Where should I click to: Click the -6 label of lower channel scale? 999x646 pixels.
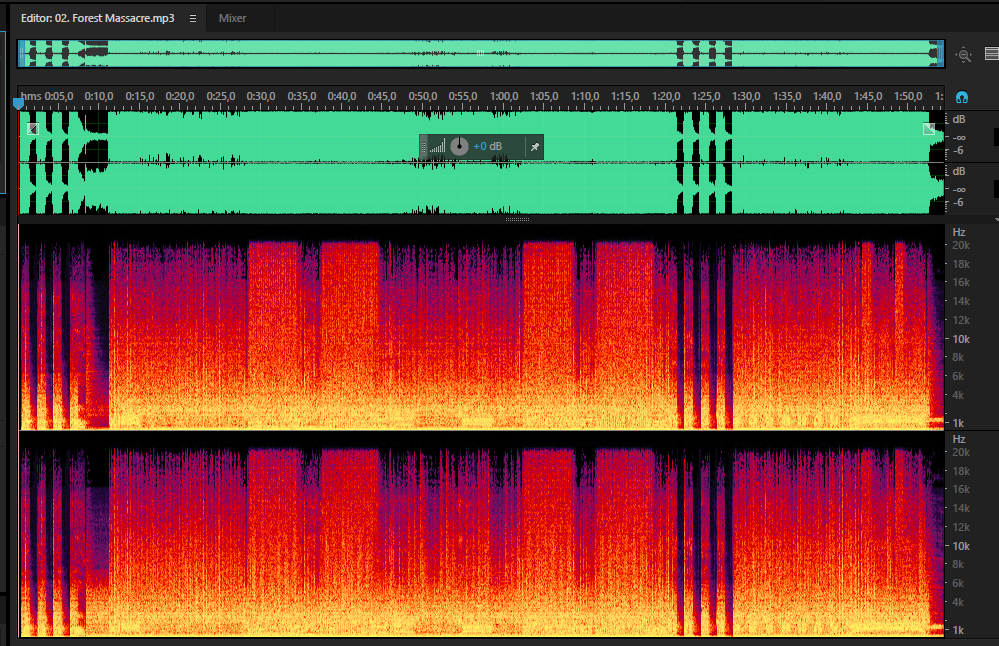[958, 203]
